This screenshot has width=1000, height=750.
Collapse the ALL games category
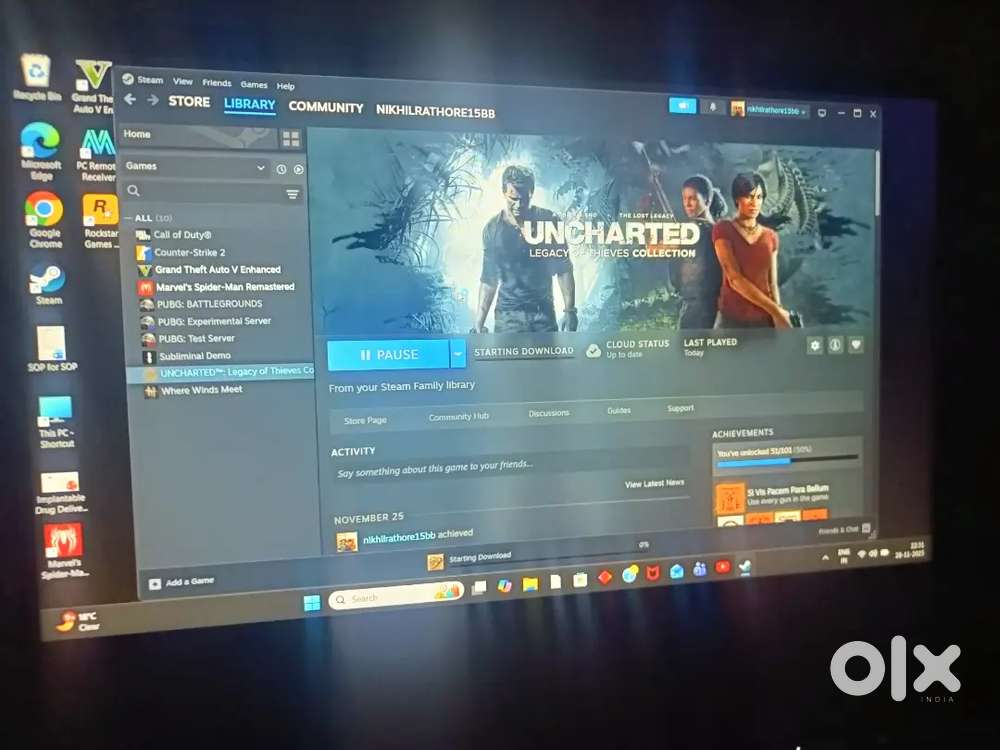pyautogui.click(x=128, y=218)
